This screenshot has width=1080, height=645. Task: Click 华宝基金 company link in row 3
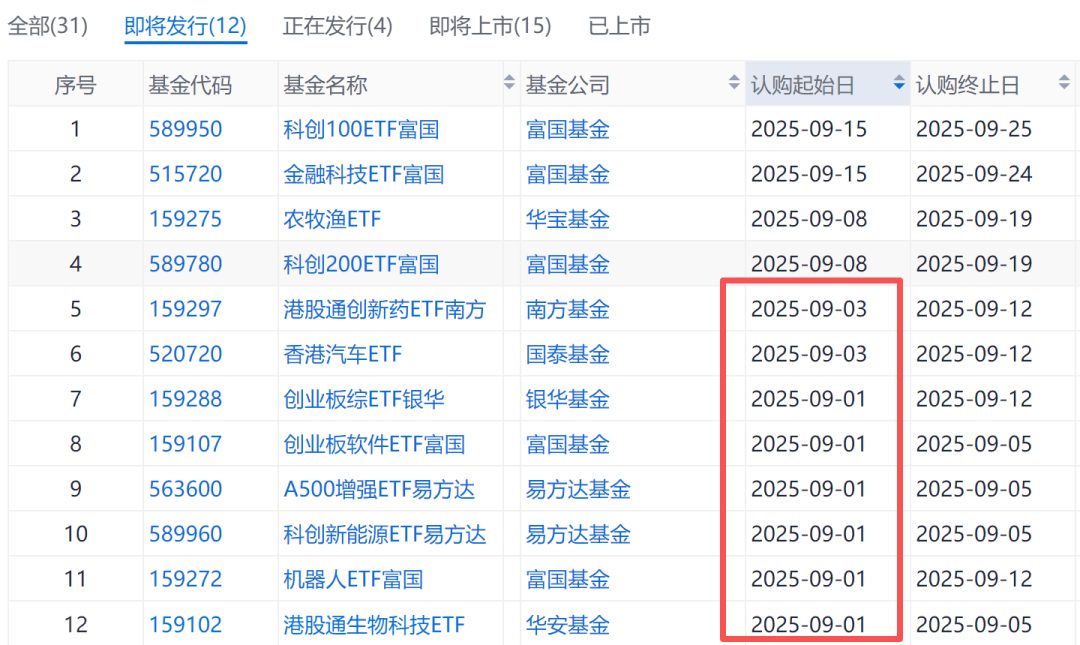coord(568,219)
